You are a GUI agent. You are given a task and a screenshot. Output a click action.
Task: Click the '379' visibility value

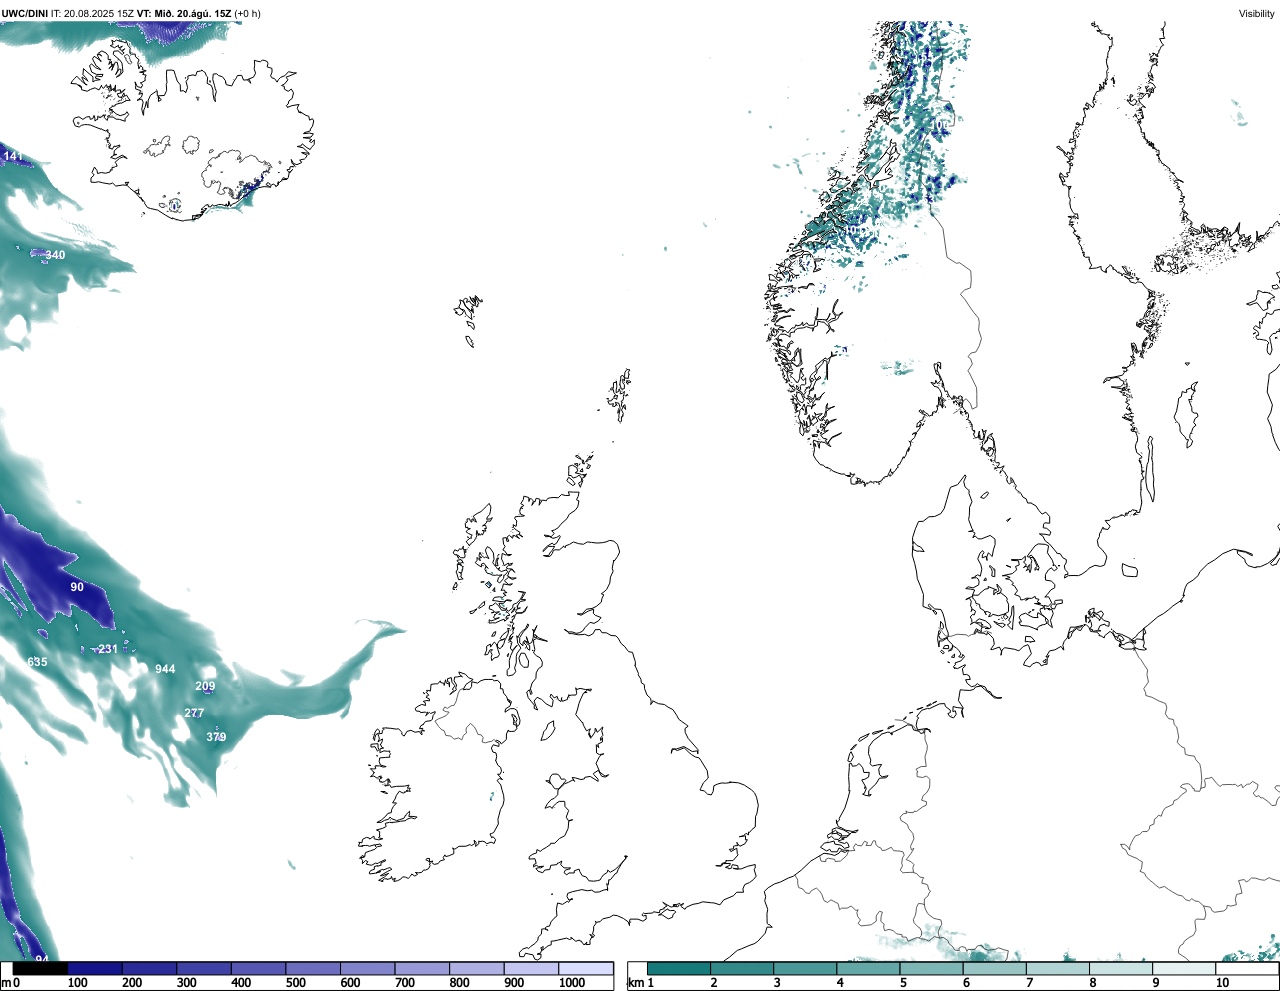pyautogui.click(x=216, y=737)
